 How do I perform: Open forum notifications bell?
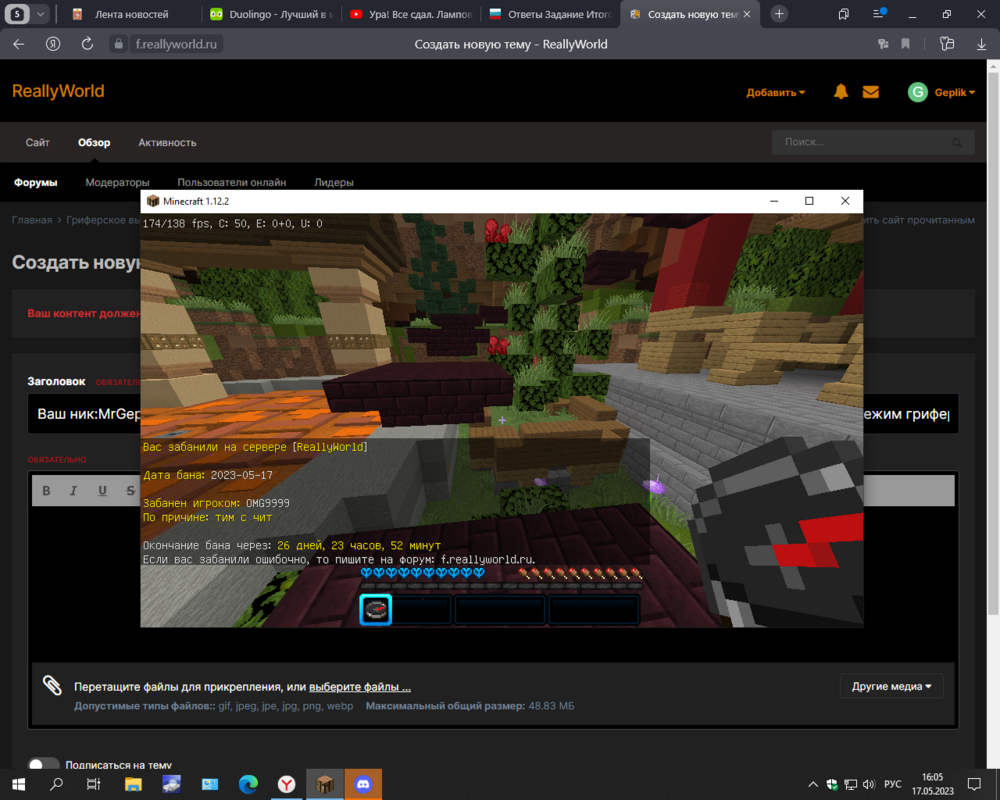(841, 92)
